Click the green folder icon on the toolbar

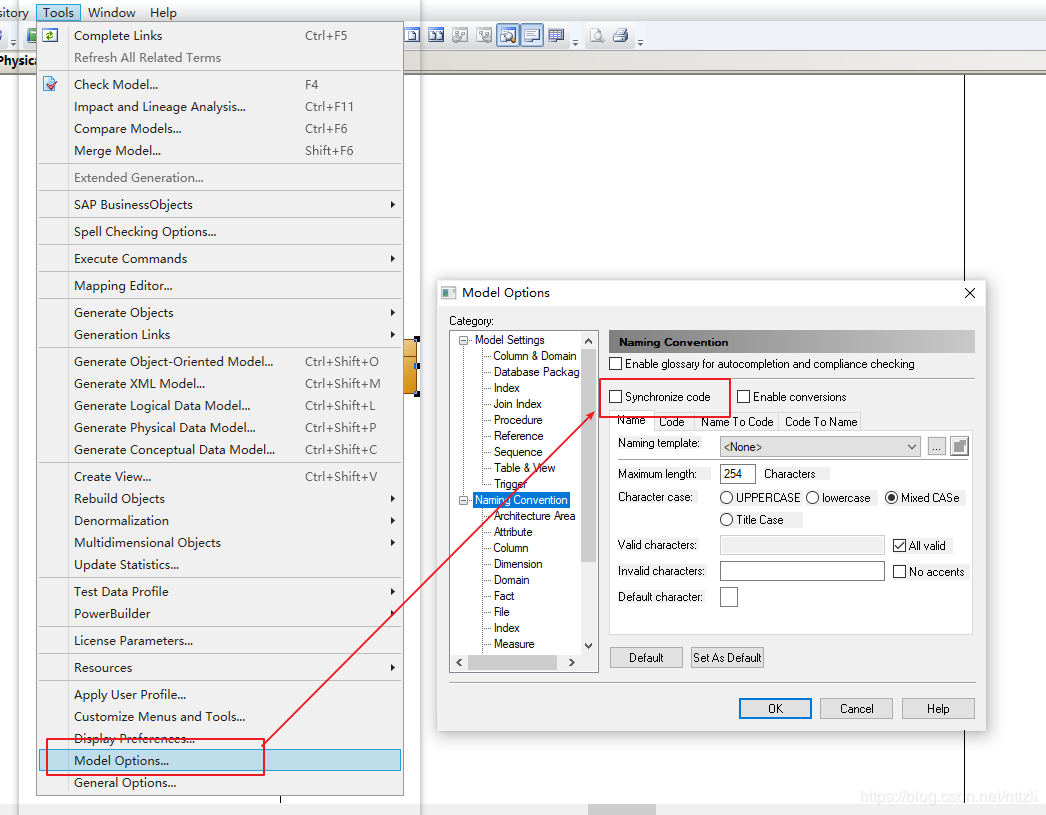[x=32, y=35]
